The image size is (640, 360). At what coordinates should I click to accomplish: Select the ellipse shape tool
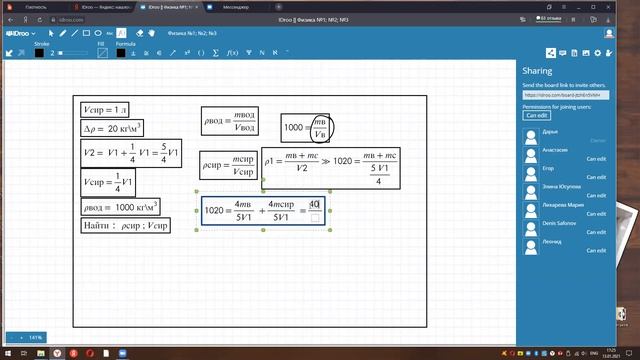coord(98,33)
